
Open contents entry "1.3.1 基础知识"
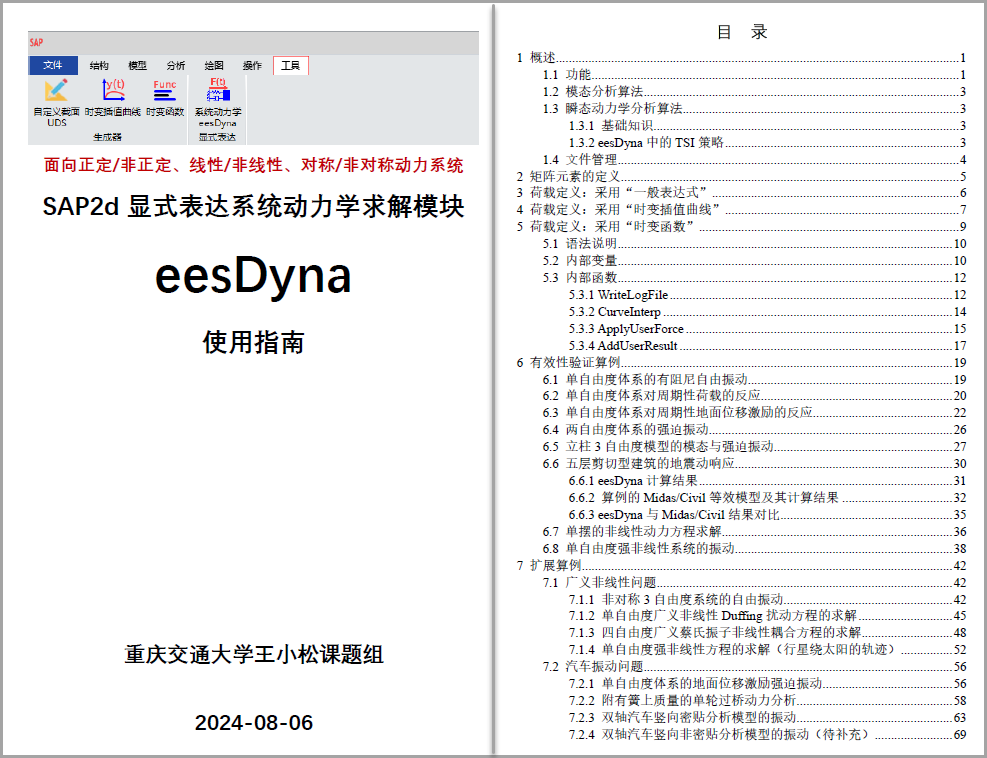768,126
